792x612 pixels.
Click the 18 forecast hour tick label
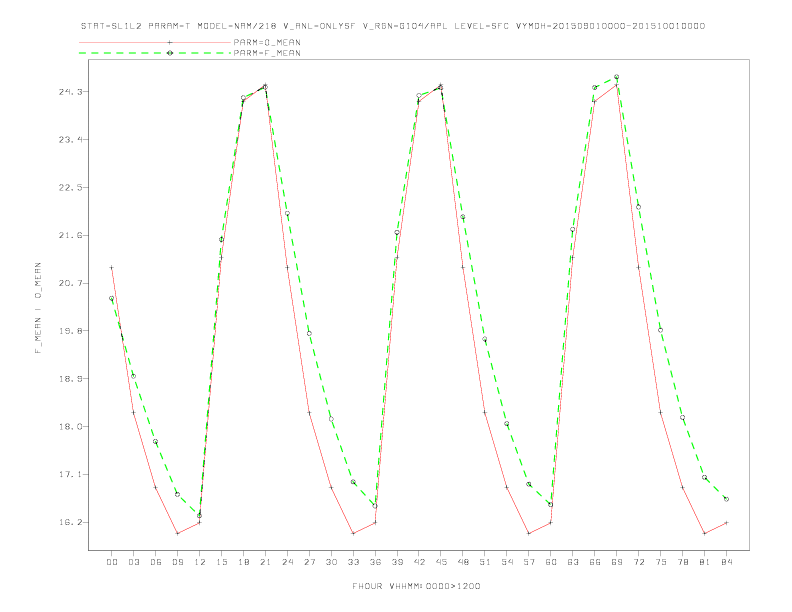click(x=243, y=562)
